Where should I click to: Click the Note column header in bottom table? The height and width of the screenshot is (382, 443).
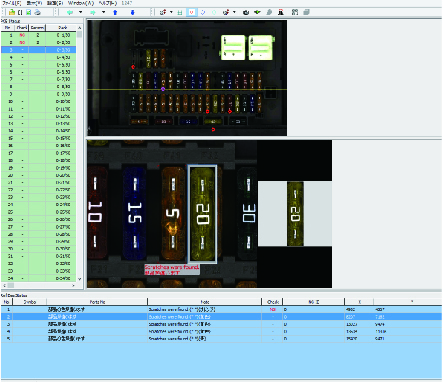(204, 302)
